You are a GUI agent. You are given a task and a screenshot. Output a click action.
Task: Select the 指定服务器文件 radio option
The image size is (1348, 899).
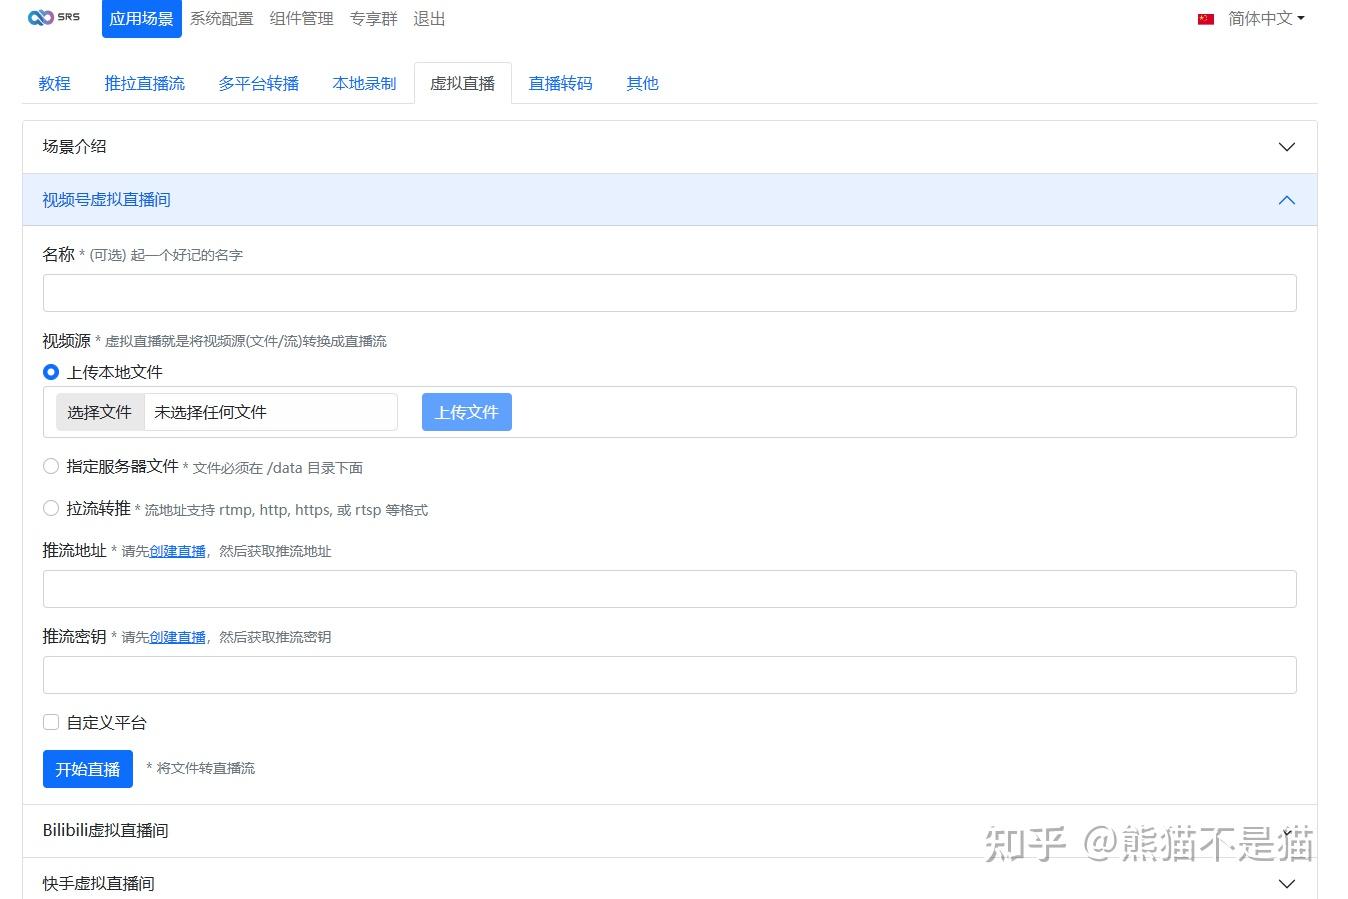(51, 466)
